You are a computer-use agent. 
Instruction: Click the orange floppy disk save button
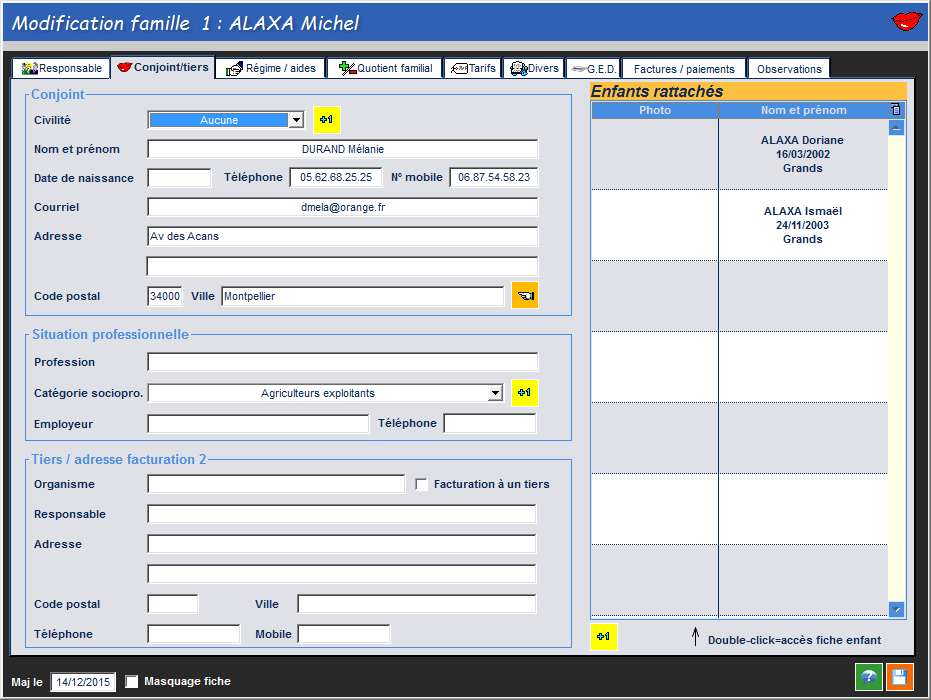pos(898,677)
